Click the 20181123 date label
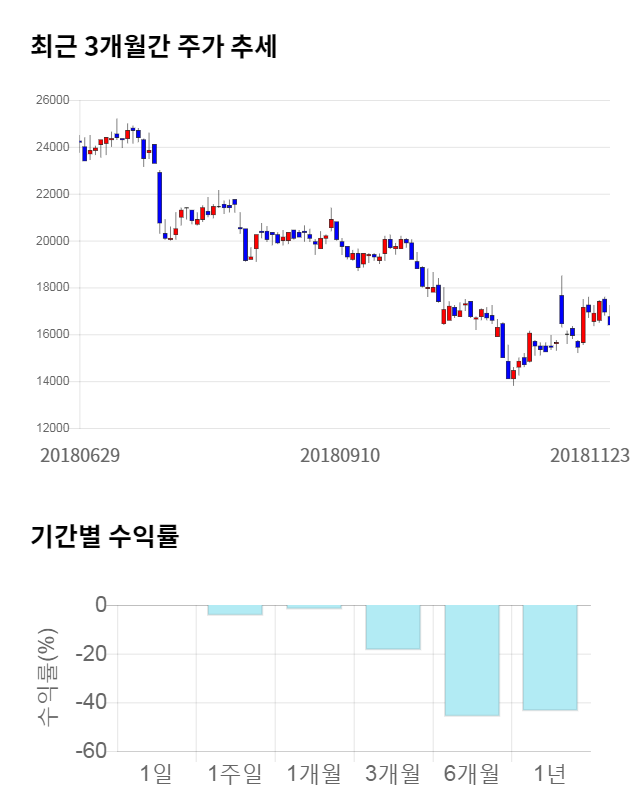Screen dimensions: 640x810 tap(590, 455)
